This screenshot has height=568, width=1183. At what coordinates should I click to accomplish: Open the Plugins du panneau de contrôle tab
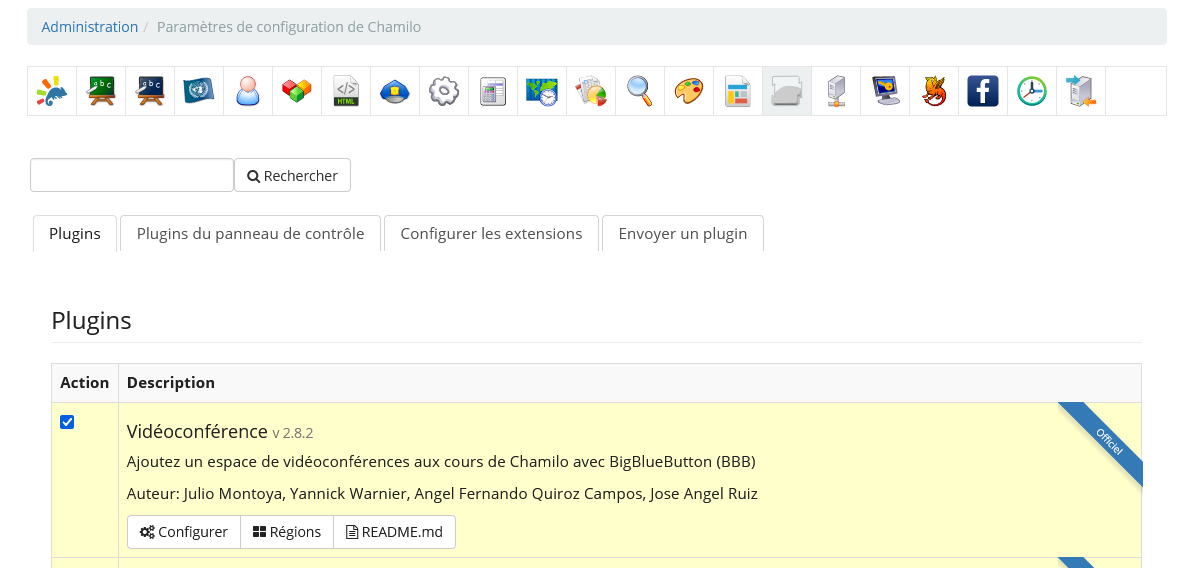[x=250, y=234]
